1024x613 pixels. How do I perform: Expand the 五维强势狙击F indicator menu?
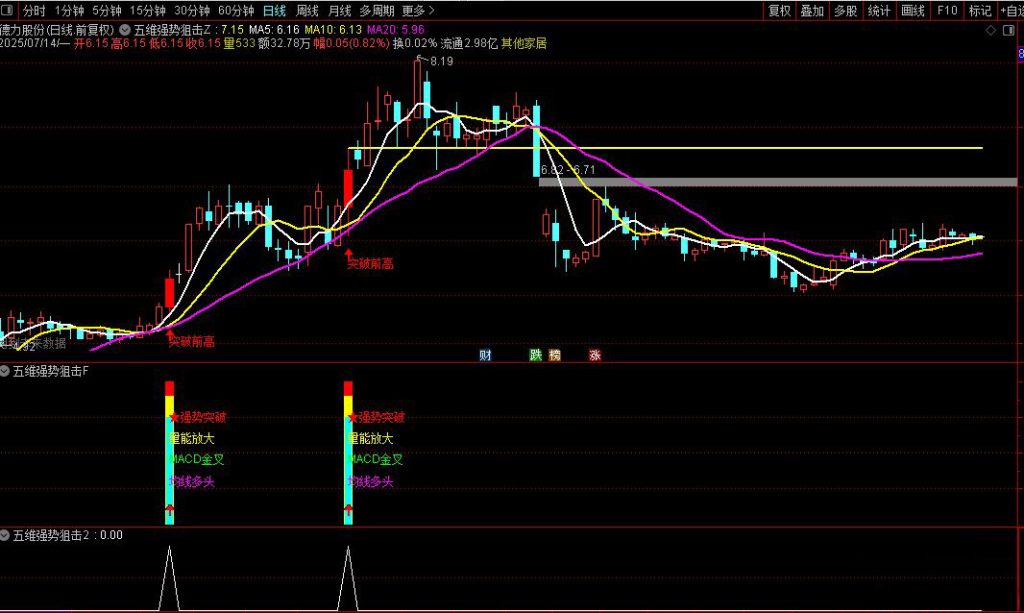(6, 372)
